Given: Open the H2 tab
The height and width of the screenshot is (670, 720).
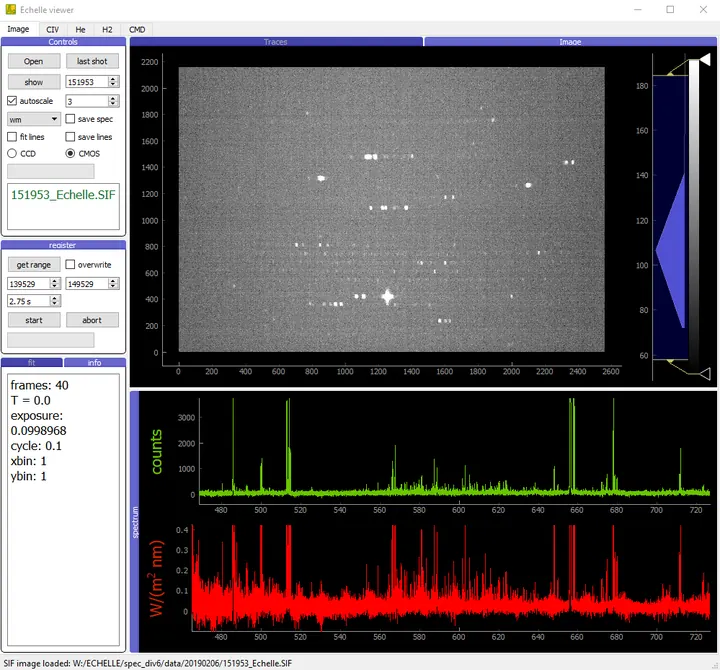Looking at the screenshot, I should (x=107, y=29).
